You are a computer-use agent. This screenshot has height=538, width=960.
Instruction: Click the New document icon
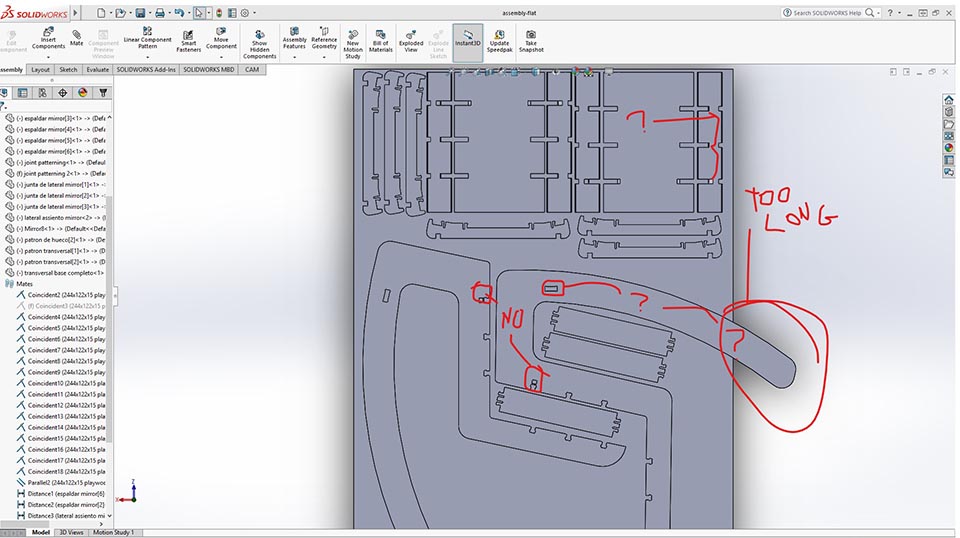pos(100,12)
